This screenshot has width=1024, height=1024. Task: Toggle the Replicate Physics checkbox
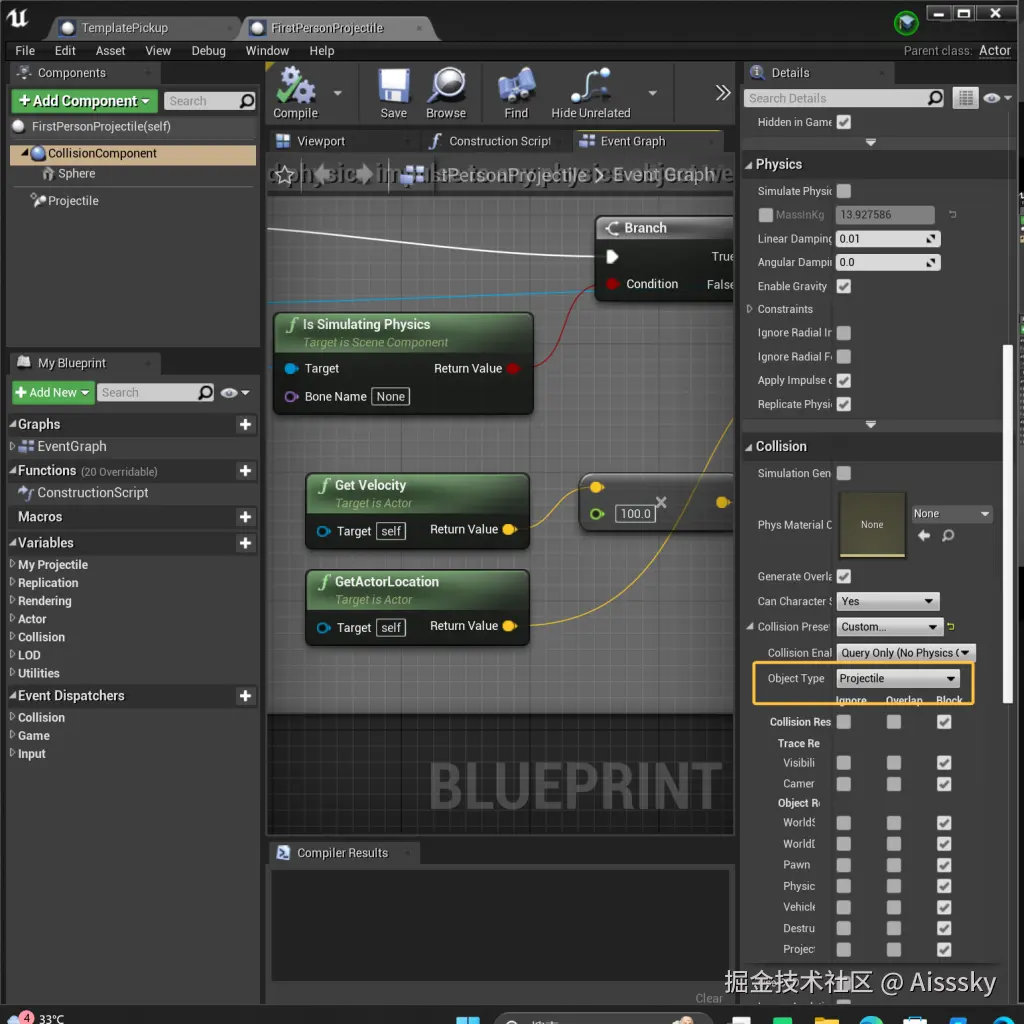coord(844,404)
